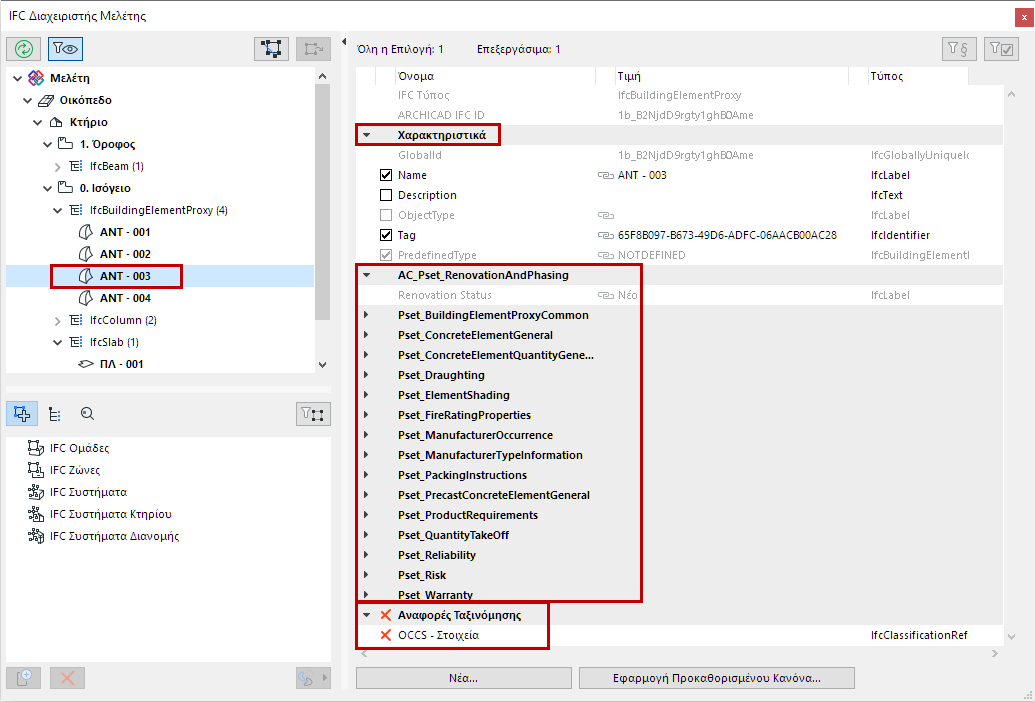The width and height of the screenshot is (1035, 702).
Task: Click the IFC Συστήματα Κτηρίου icon
Action: [x=36, y=514]
